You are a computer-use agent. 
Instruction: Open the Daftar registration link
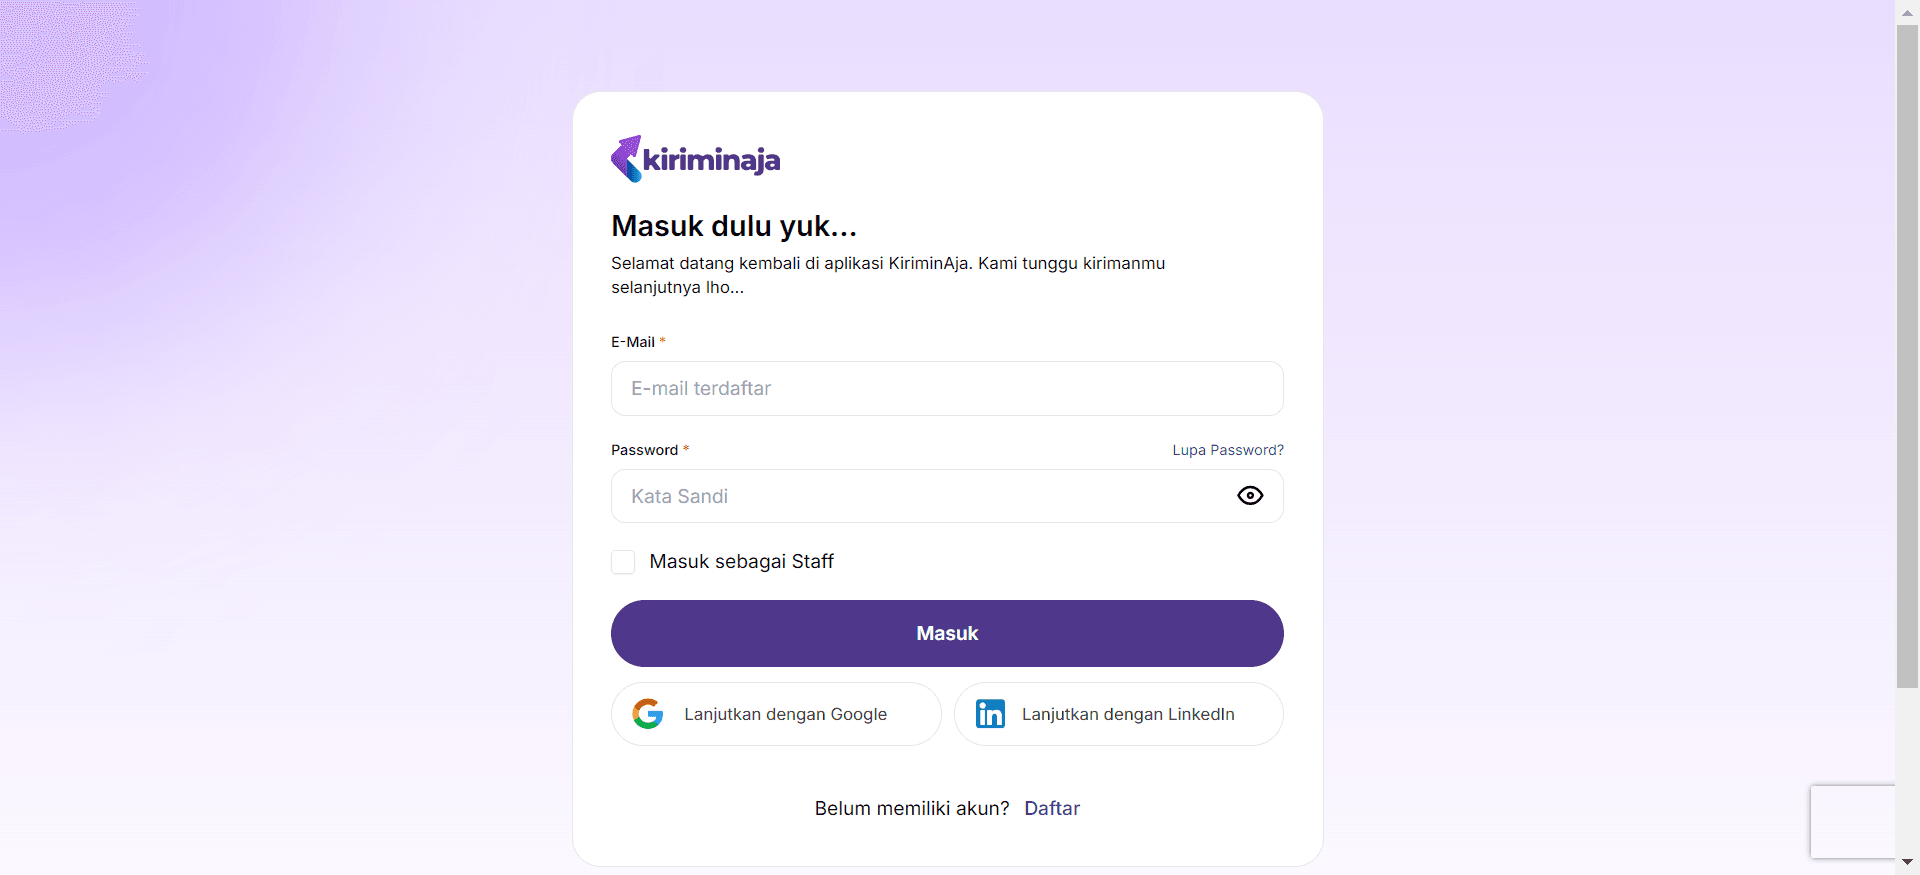point(1052,808)
